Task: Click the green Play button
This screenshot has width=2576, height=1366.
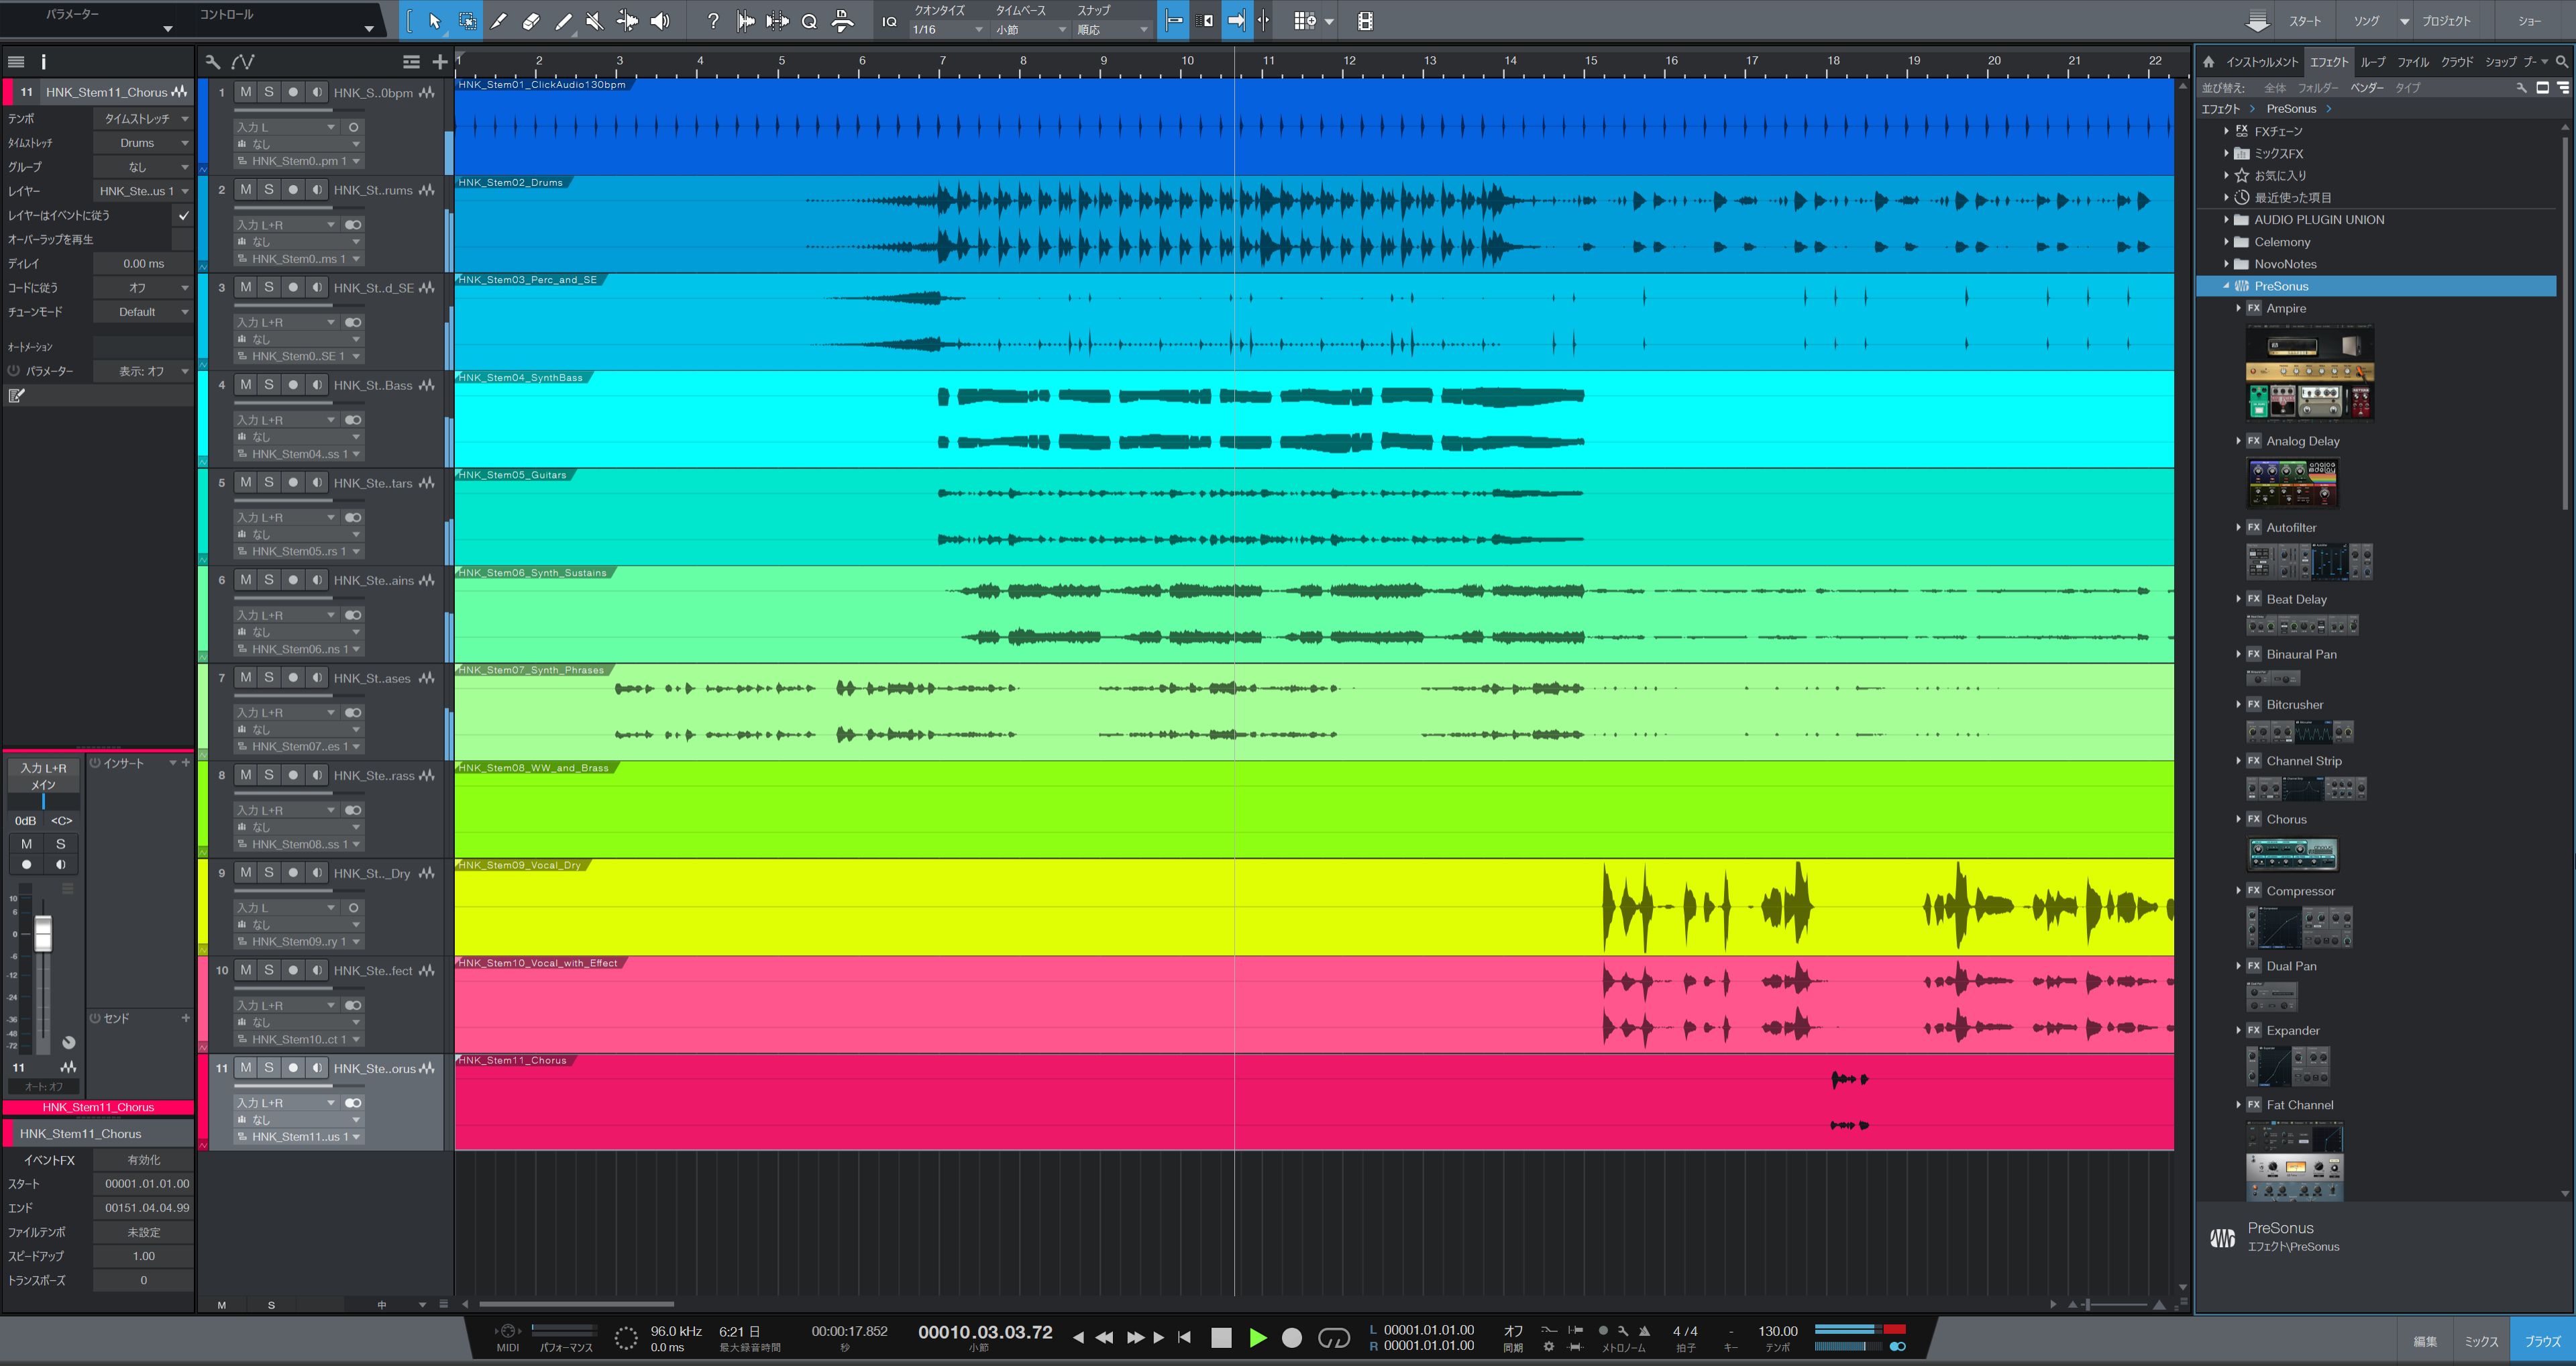Action: 1258,1337
